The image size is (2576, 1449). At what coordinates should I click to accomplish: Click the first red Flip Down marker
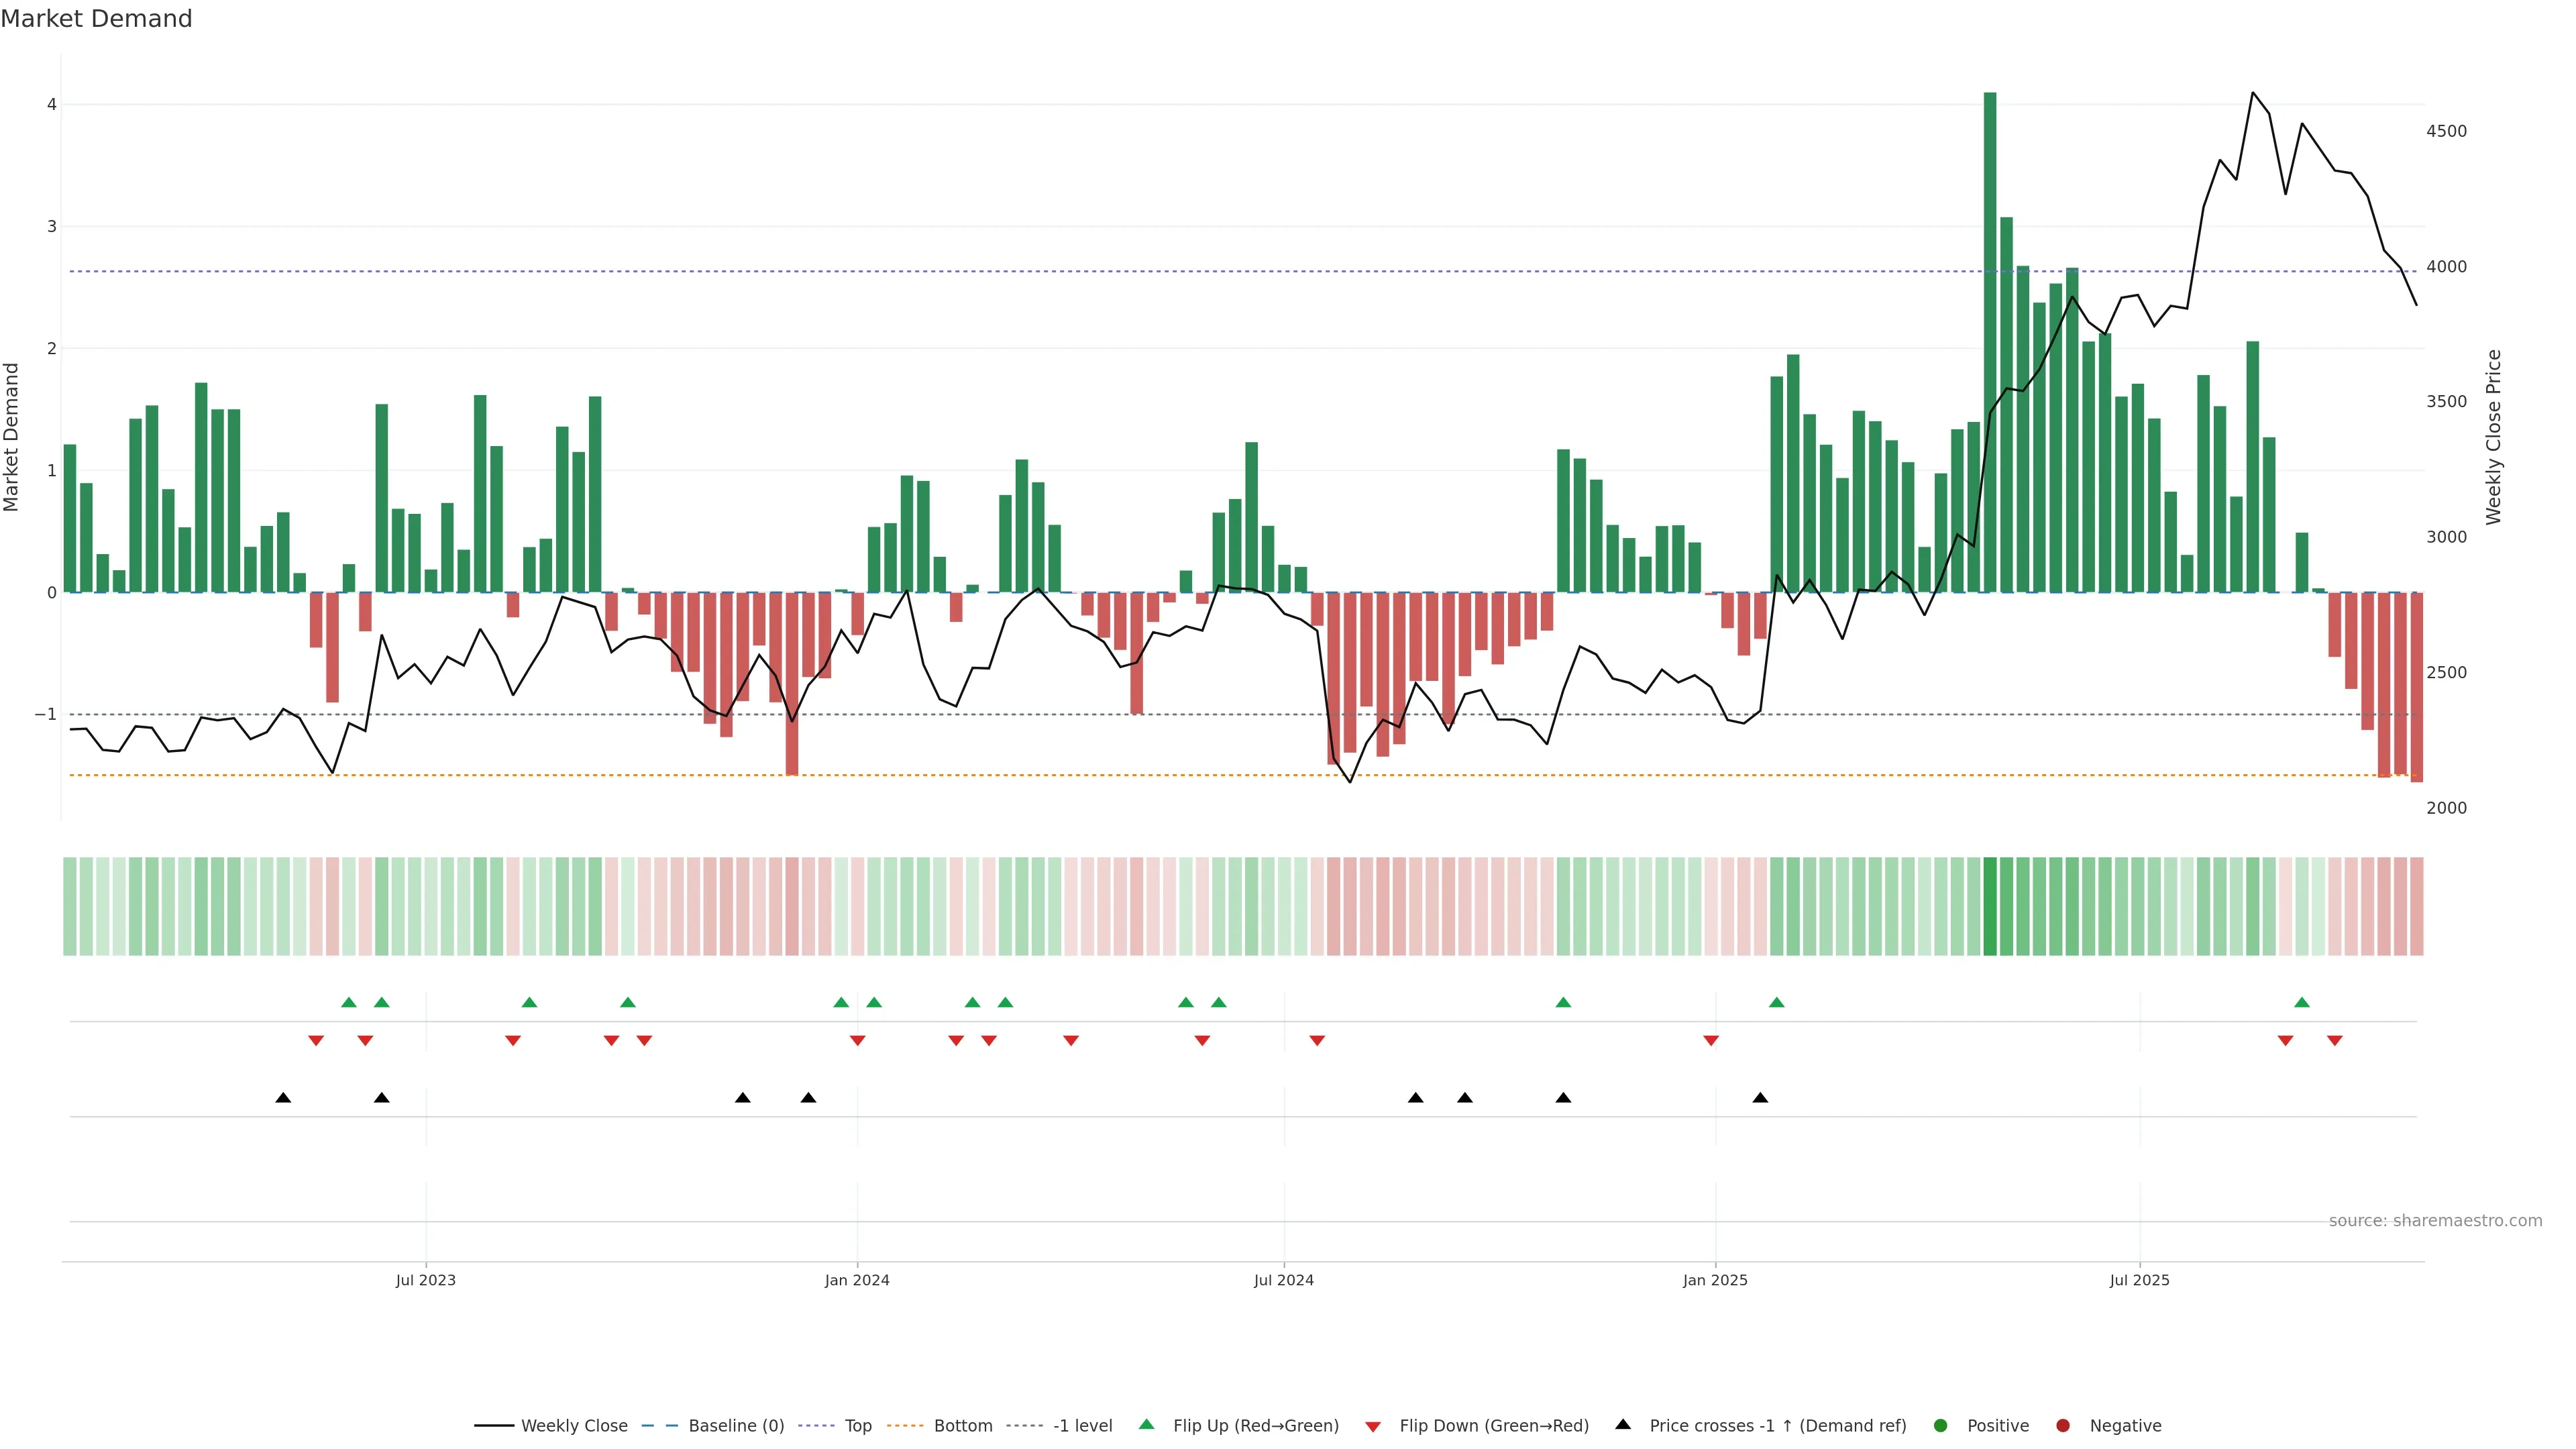coord(316,1041)
